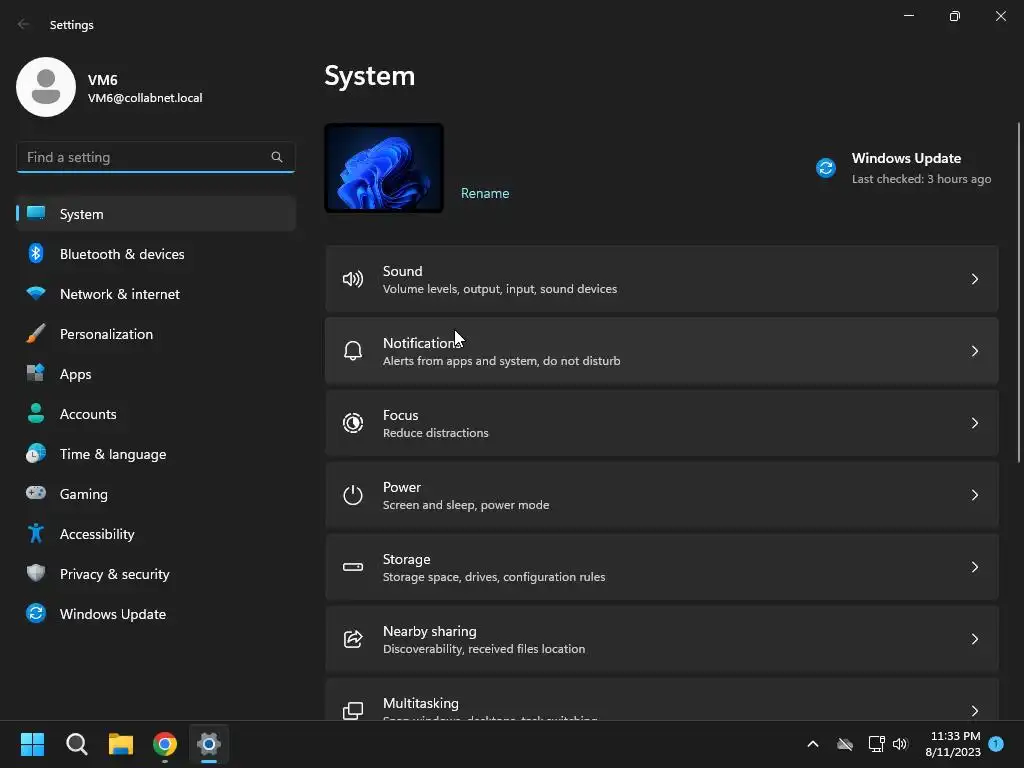Select Bluetooth & devices category

(155, 253)
